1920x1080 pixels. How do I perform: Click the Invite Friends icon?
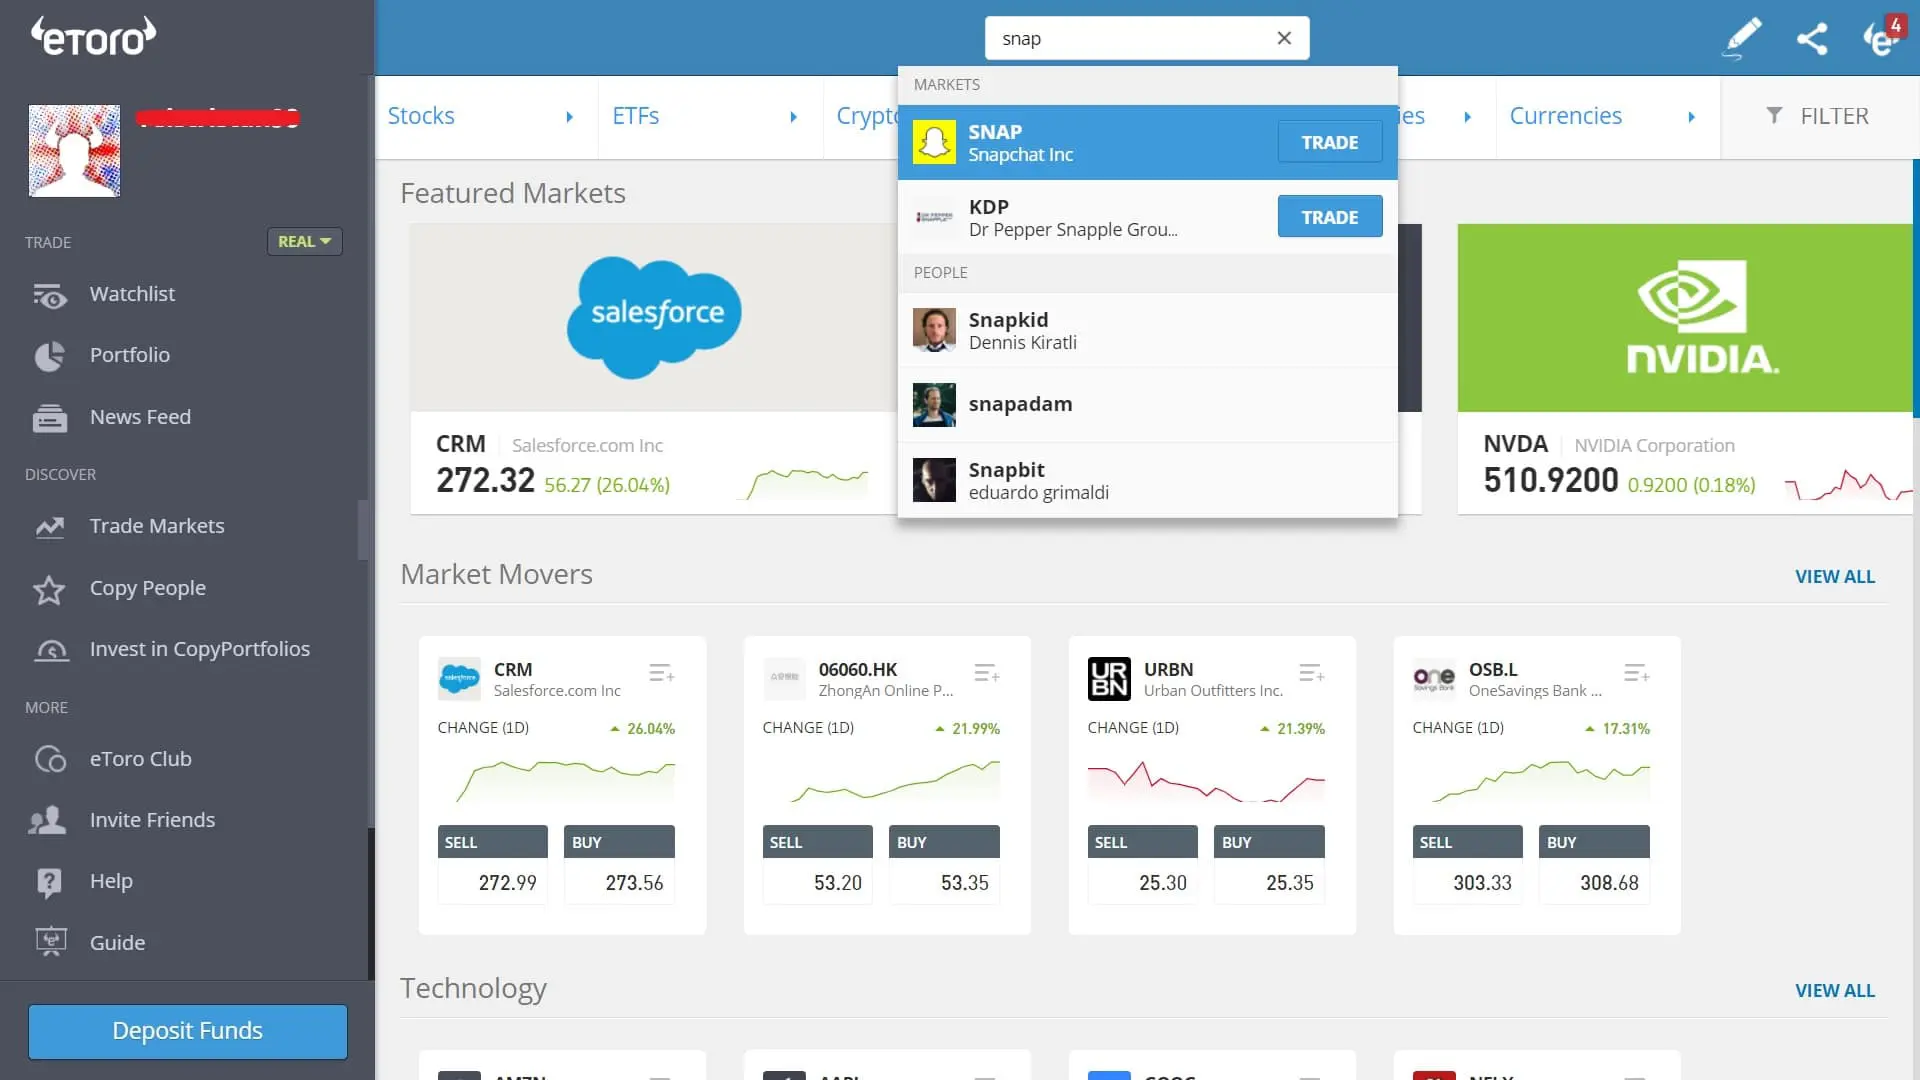[48, 821]
